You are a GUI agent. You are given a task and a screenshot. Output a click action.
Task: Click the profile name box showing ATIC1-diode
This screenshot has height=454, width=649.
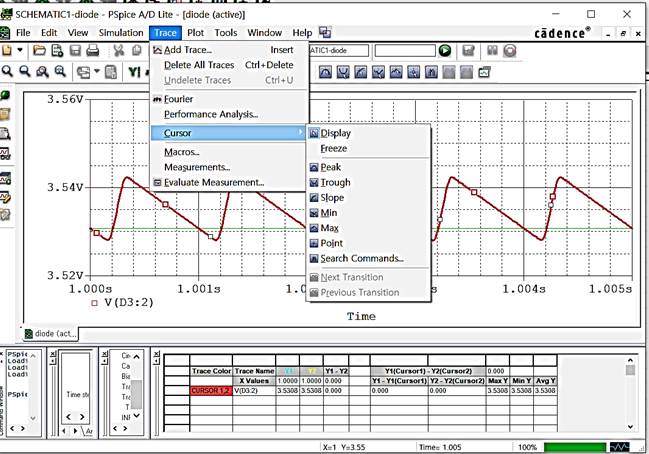click(x=339, y=50)
